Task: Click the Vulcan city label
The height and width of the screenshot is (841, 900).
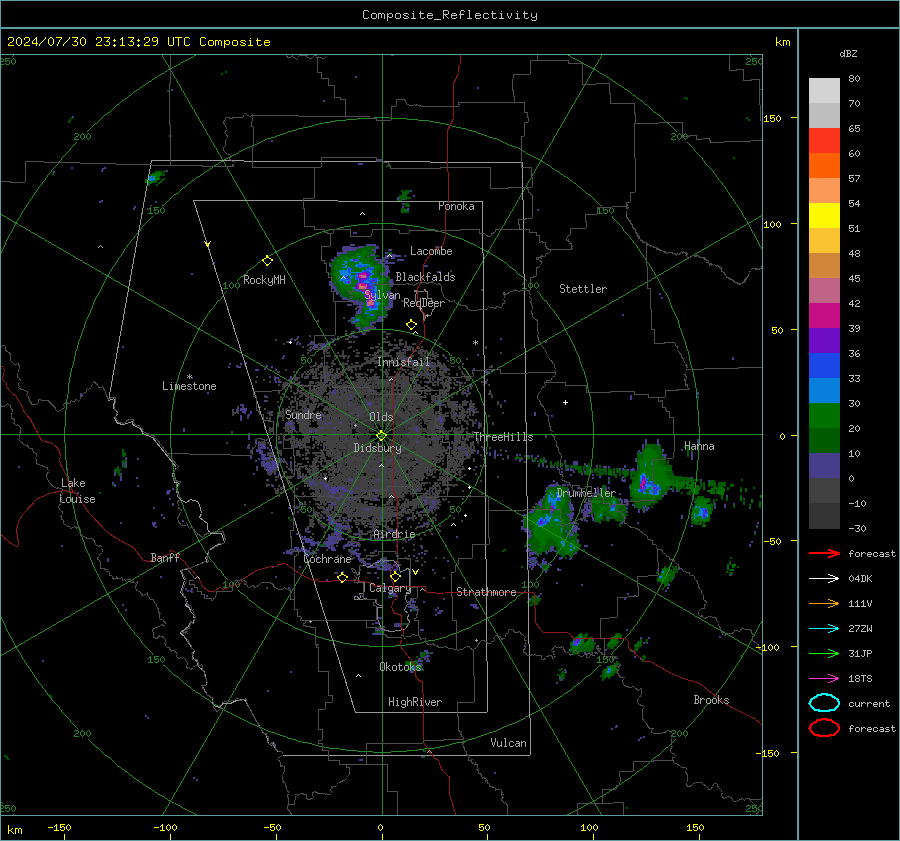Action: coord(508,743)
